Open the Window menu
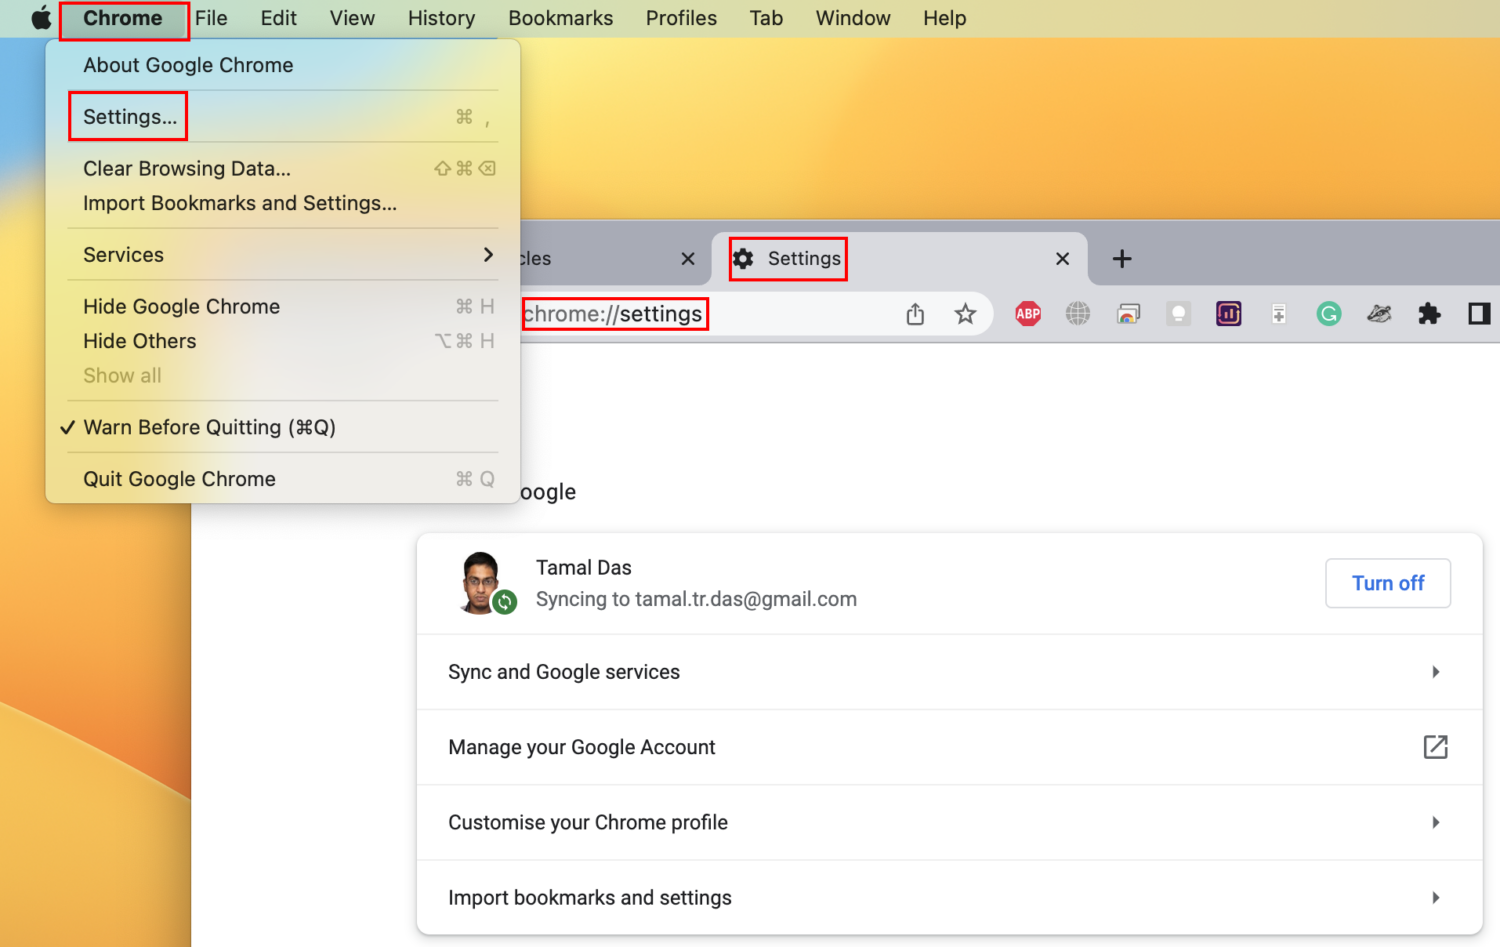 (x=853, y=18)
